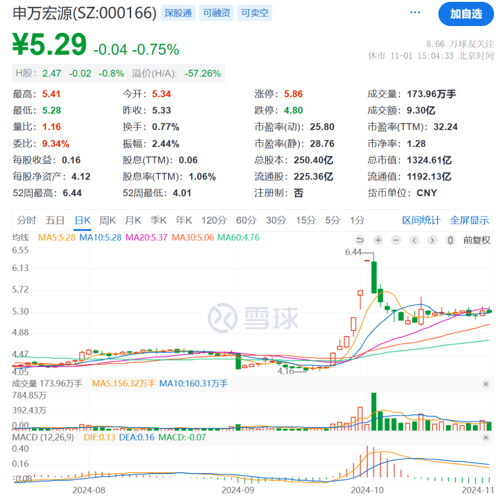Select the 60分 chart tab
The image size is (500, 501).
(246, 220)
